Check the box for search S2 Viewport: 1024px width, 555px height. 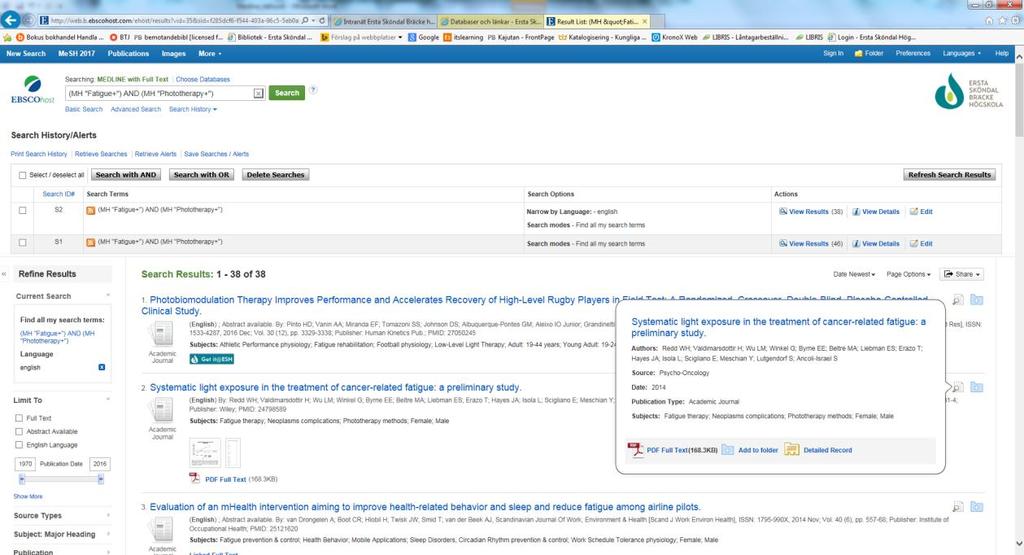coord(22,210)
